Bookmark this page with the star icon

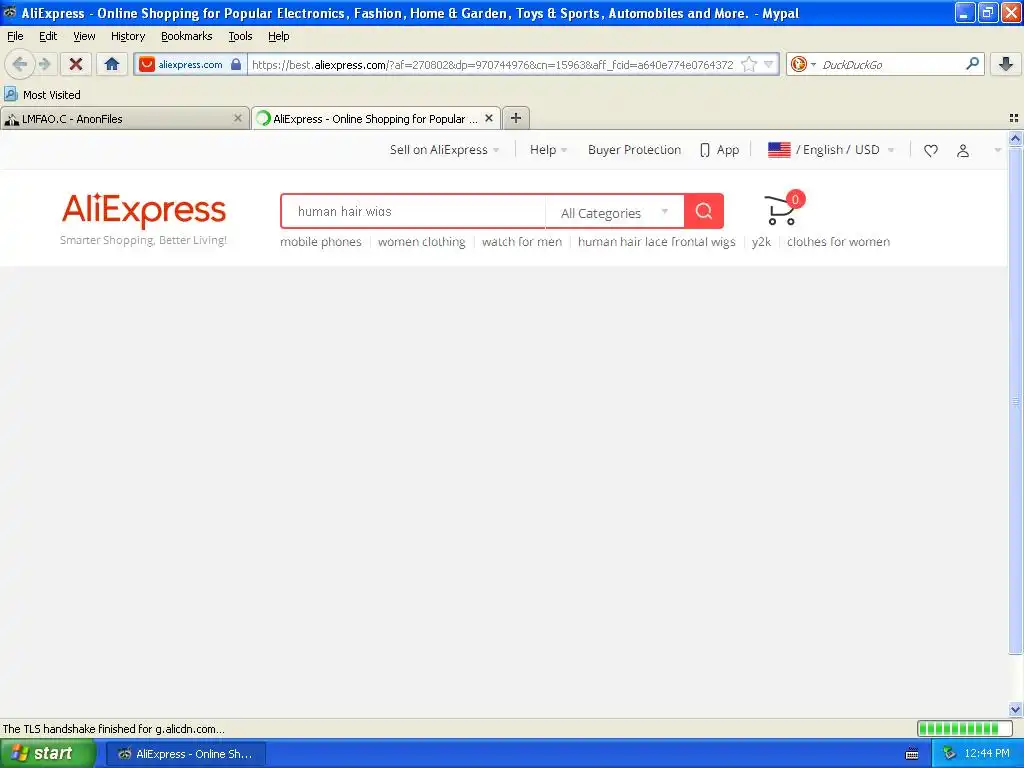click(749, 65)
